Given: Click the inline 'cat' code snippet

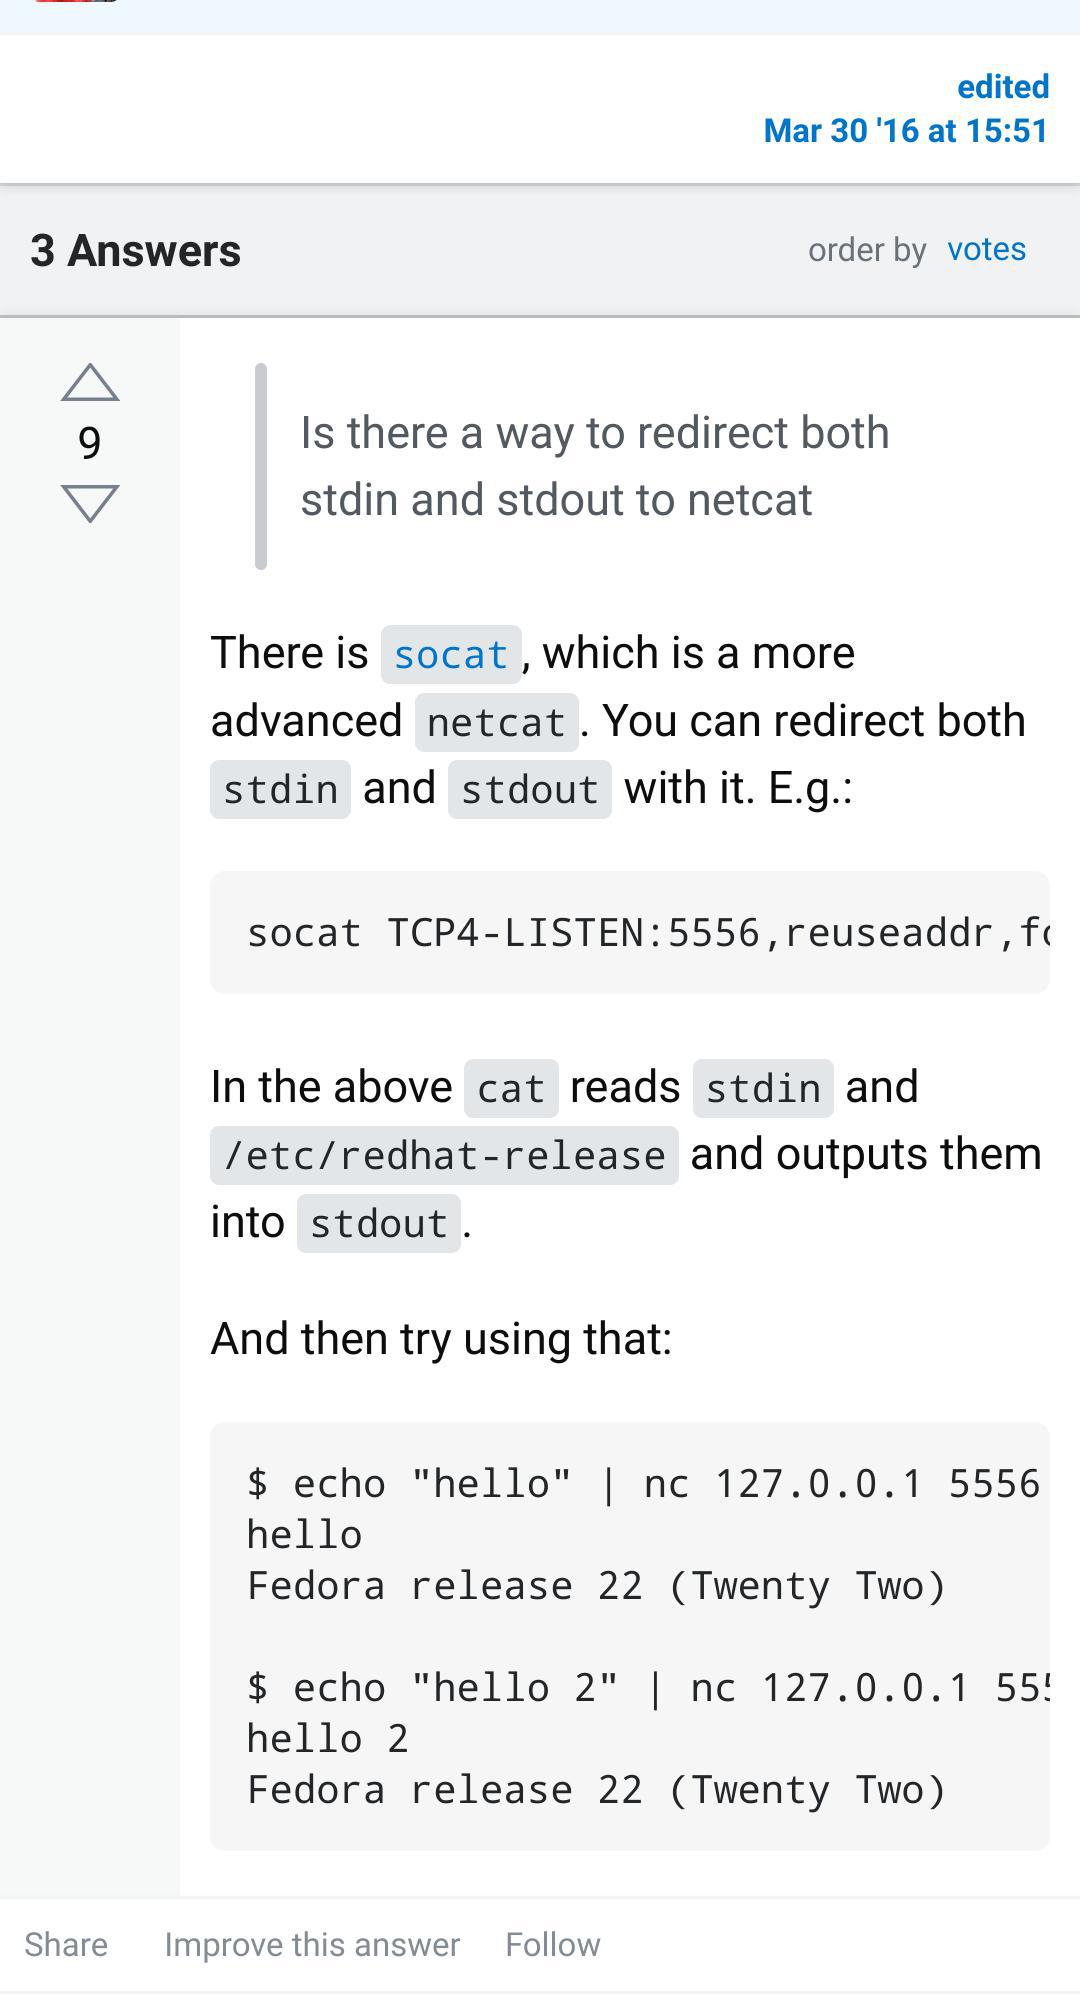Looking at the screenshot, I should point(511,1088).
